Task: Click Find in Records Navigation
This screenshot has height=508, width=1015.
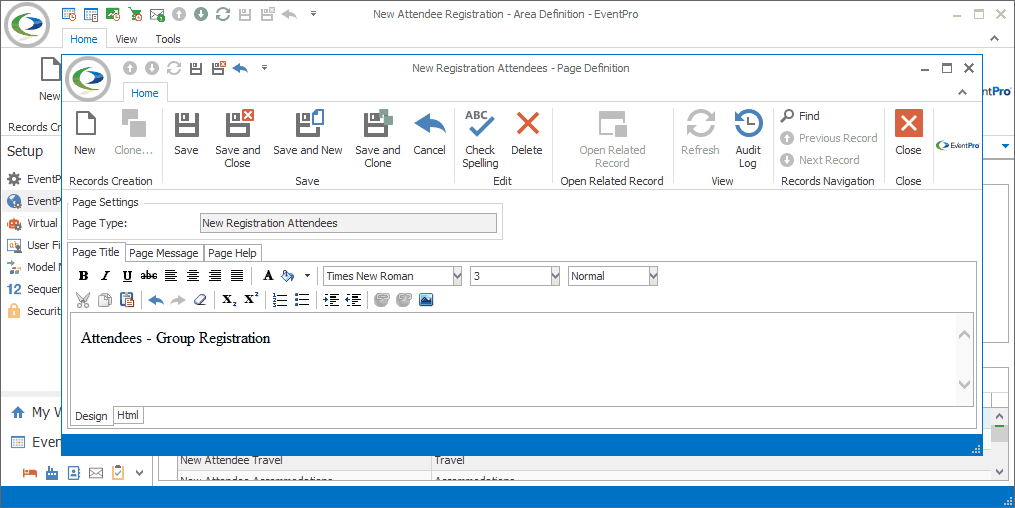Action: [x=800, y=116]
